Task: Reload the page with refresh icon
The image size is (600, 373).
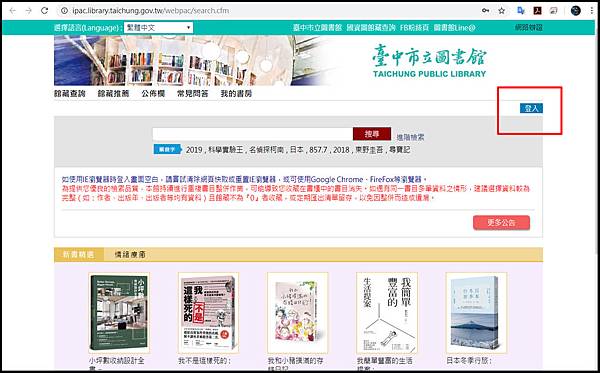Action: 45,11
